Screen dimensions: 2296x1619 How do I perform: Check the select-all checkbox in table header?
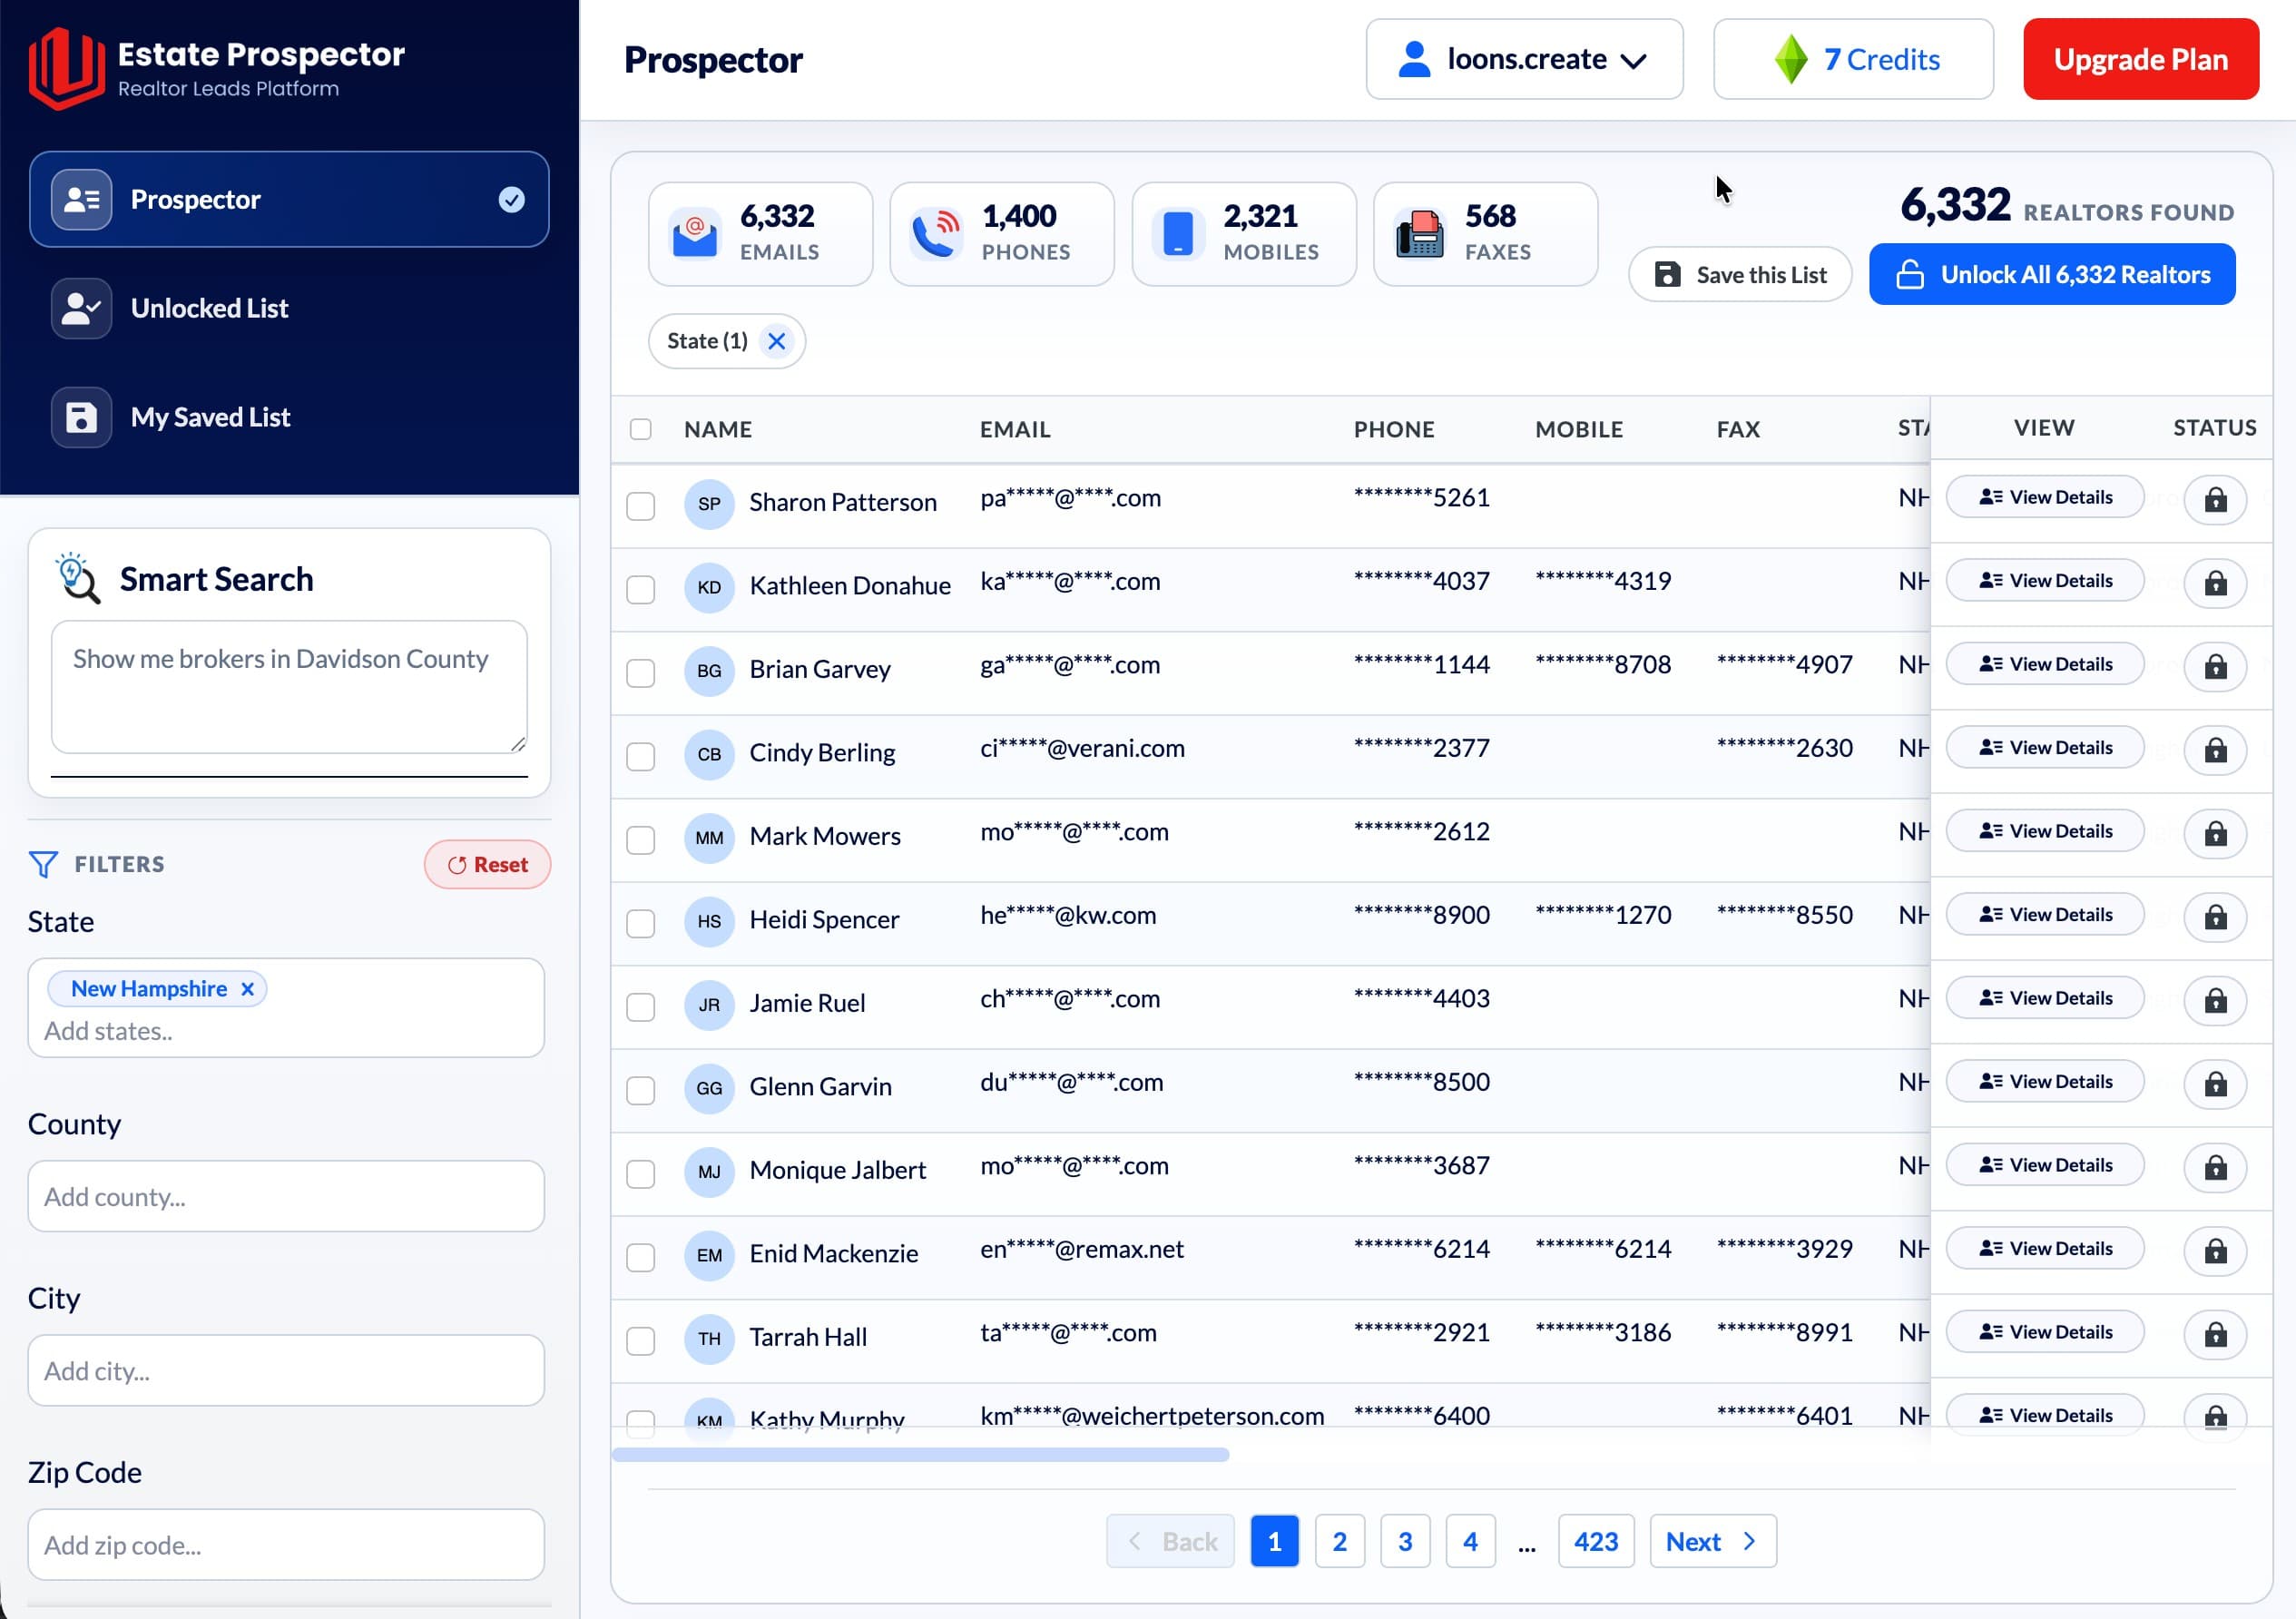pos(641,429)
